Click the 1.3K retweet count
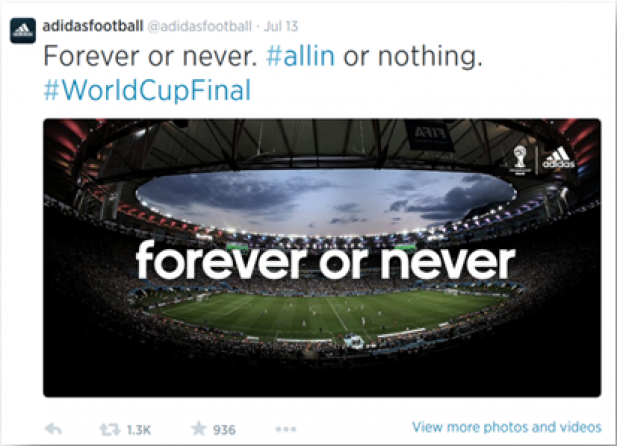 tap(139, 430)
